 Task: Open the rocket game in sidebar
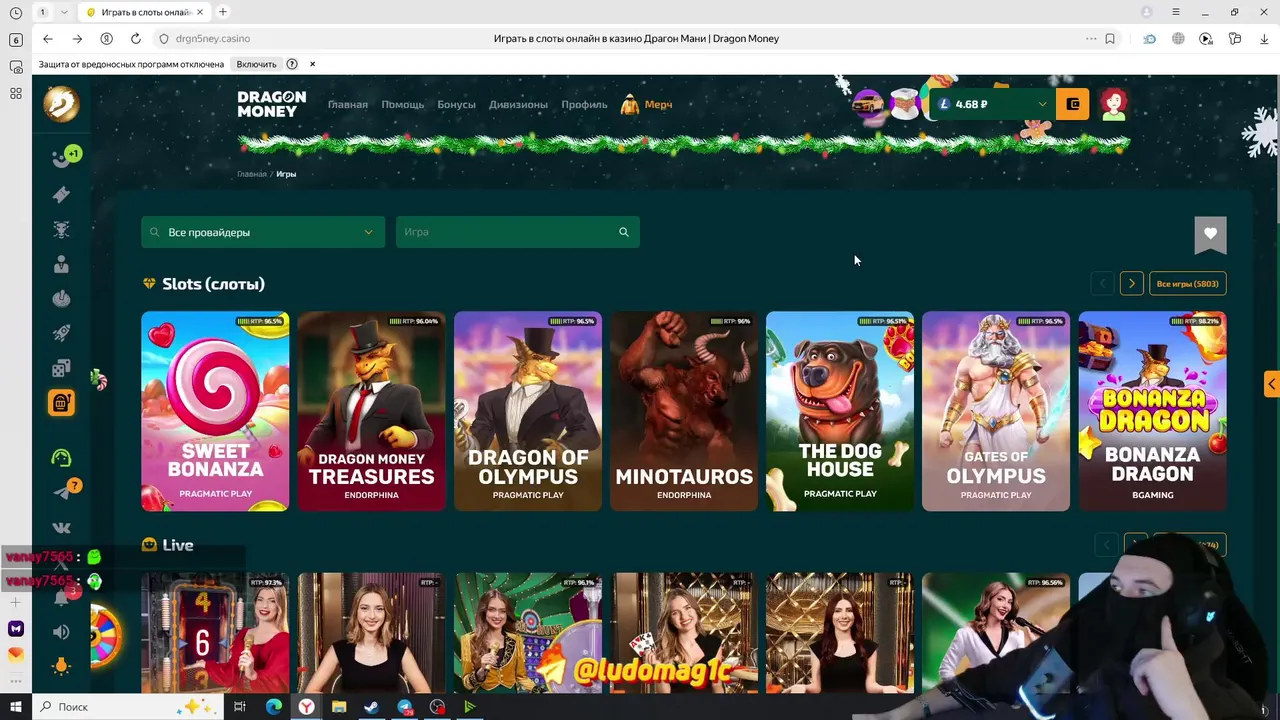(x=61, y=333)
